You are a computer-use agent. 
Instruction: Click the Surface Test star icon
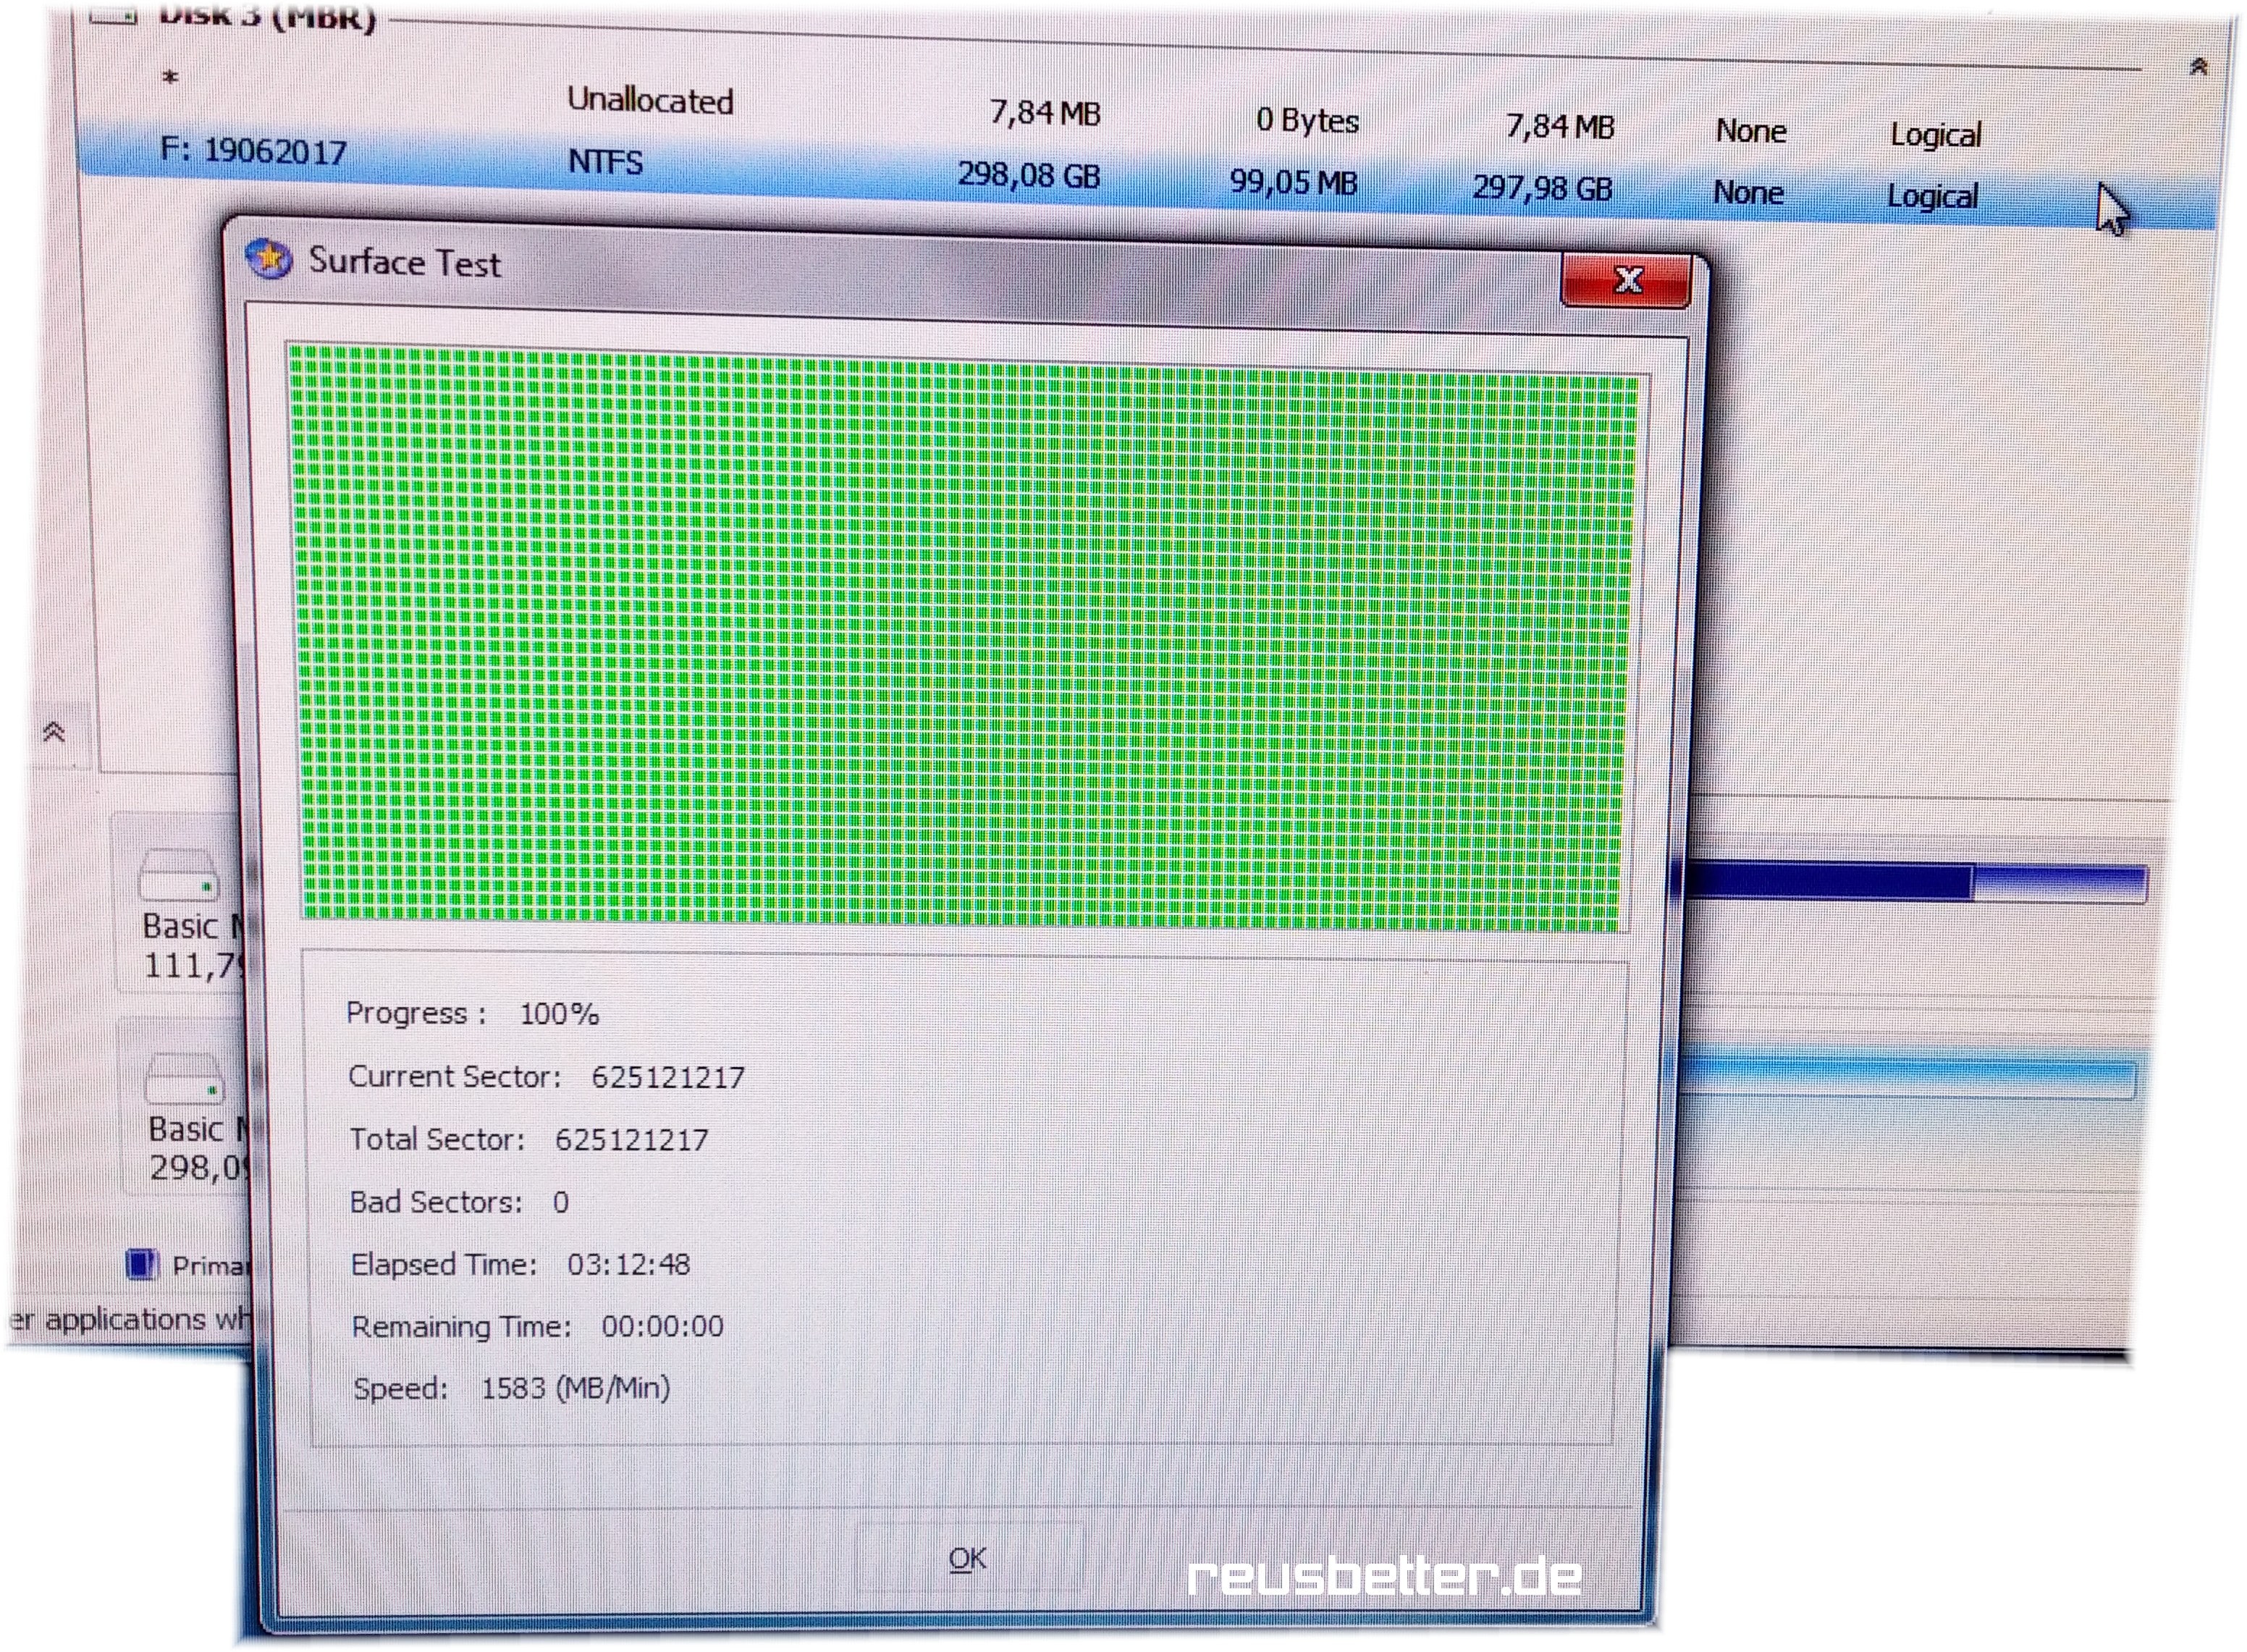coord(268,259)
